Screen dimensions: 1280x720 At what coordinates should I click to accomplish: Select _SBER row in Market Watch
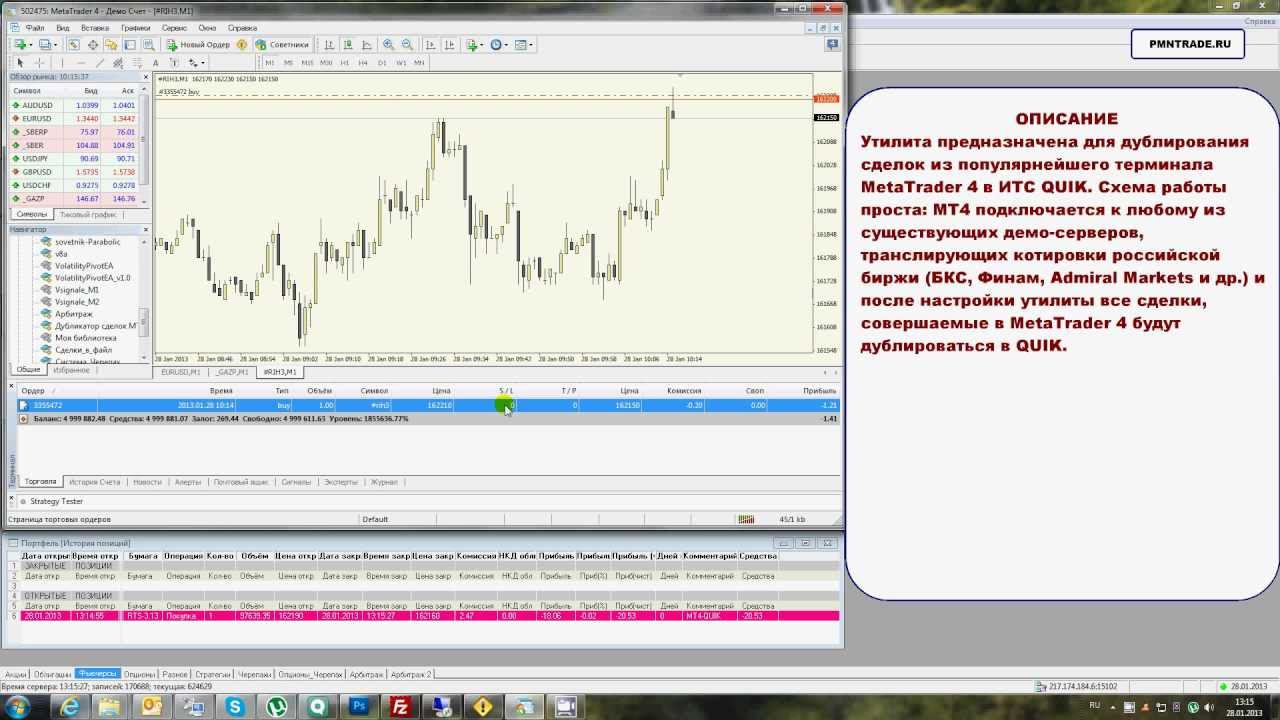(74, 145)
